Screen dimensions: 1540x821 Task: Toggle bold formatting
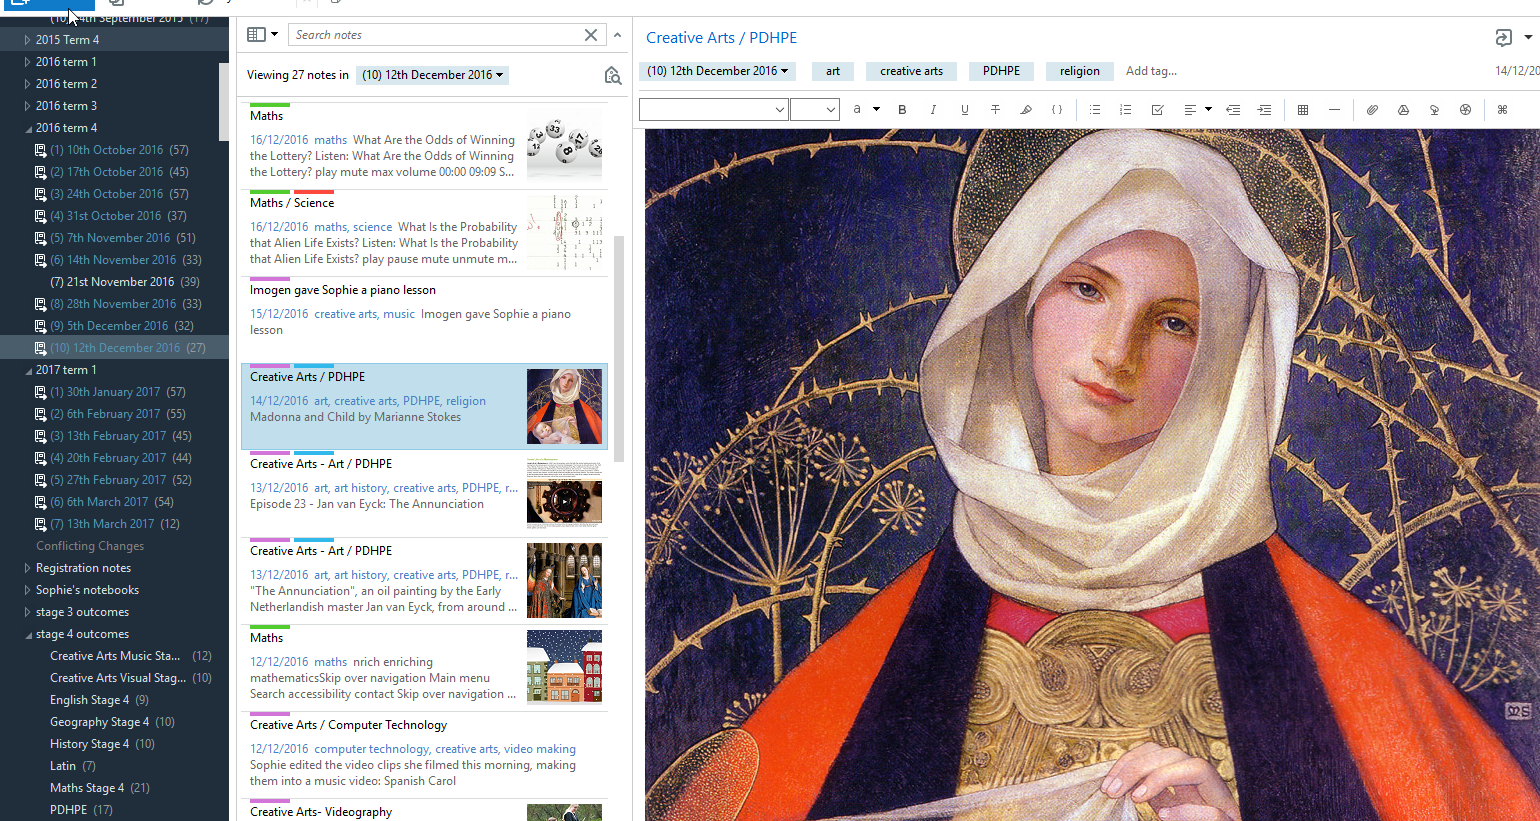click(902, 110)
